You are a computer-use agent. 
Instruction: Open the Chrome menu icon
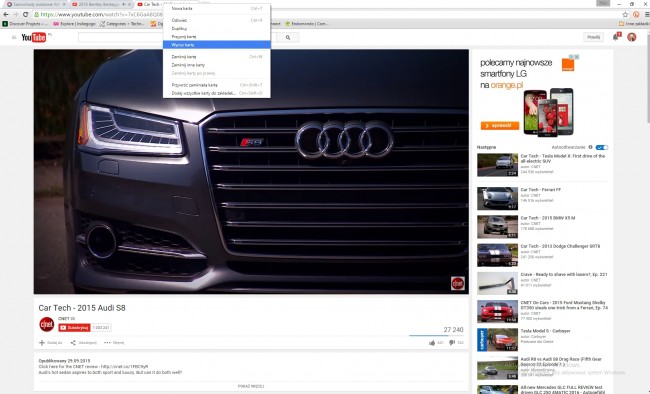click(x=647, y=15)
